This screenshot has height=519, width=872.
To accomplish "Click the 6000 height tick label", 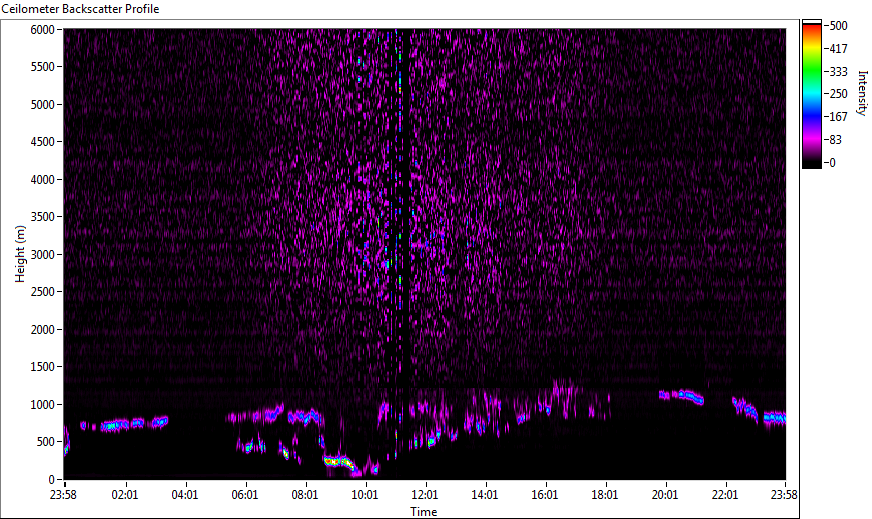I will 42,29.
